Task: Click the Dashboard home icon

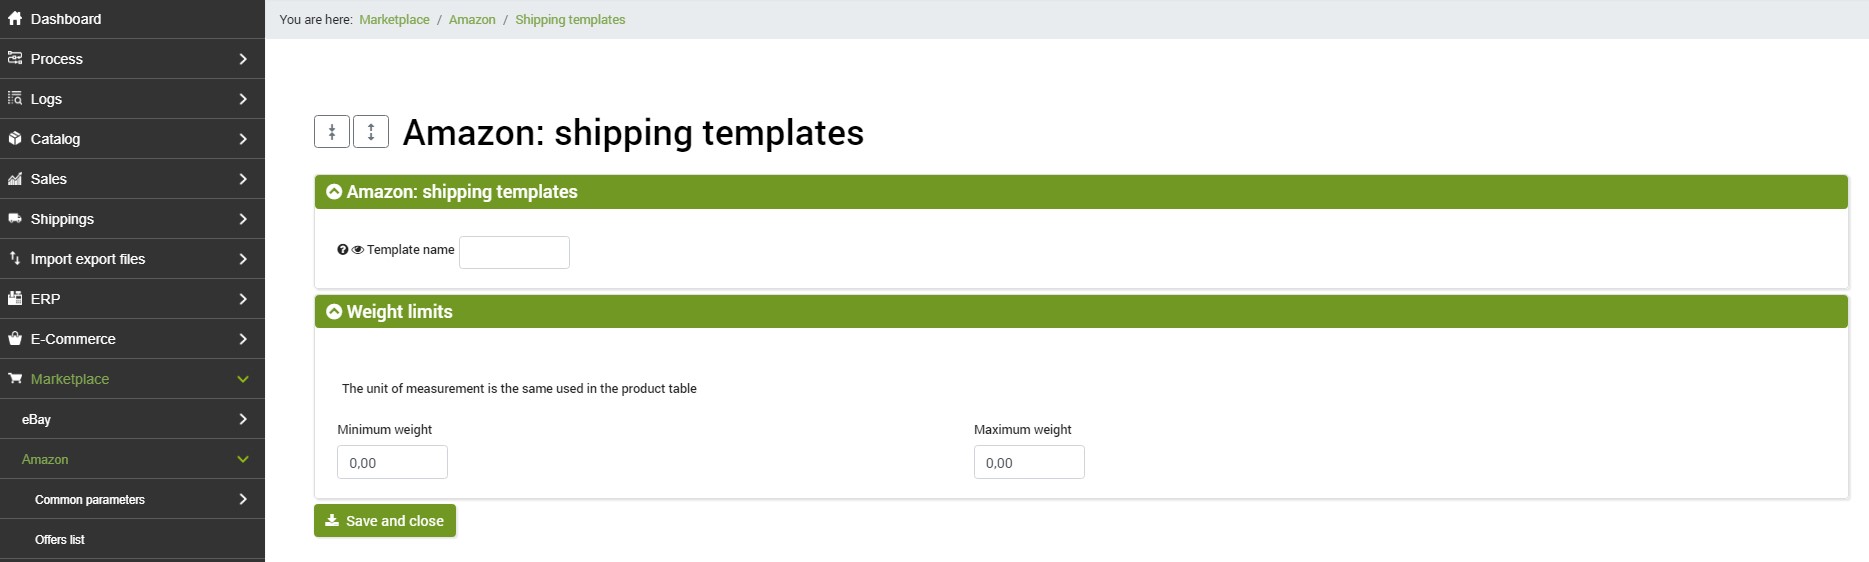Action: 15,18
